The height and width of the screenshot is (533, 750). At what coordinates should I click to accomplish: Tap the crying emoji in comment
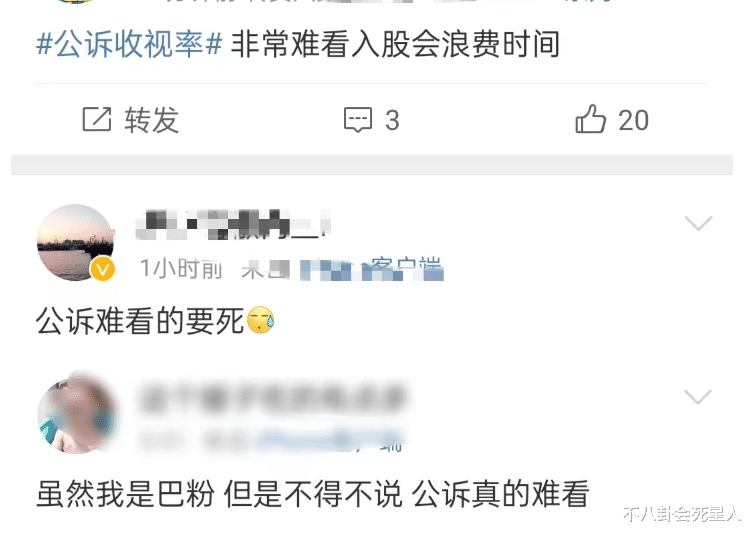click(x=261, y=320)
